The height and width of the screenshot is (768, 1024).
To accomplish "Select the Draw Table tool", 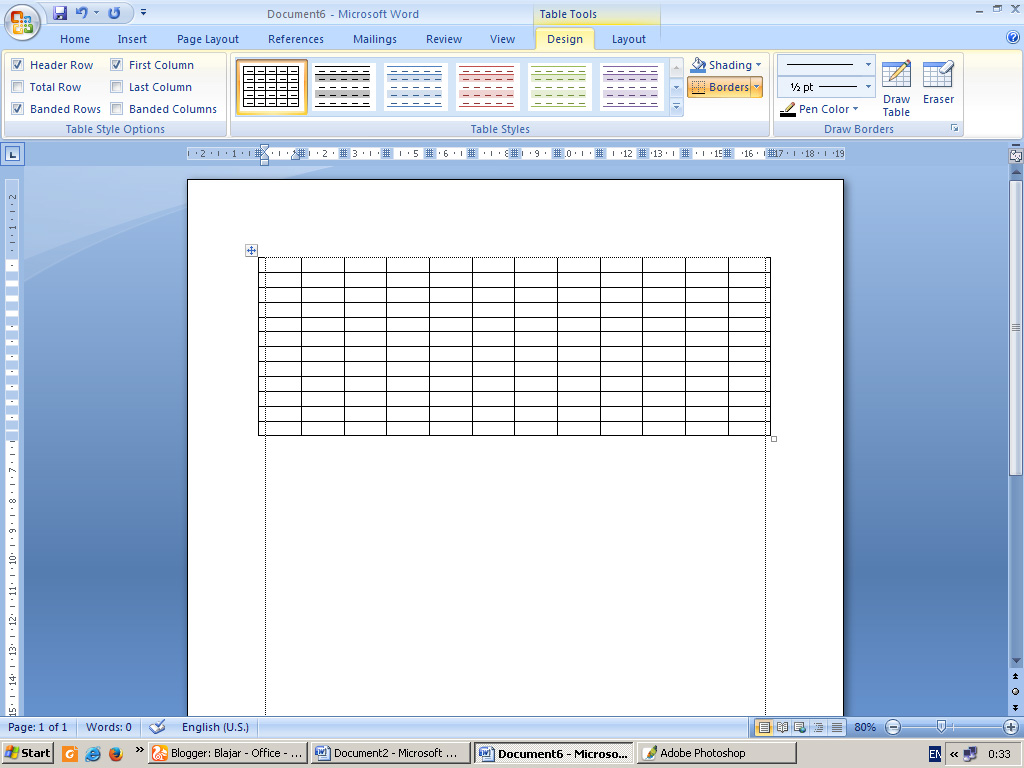I will (896, 85).
